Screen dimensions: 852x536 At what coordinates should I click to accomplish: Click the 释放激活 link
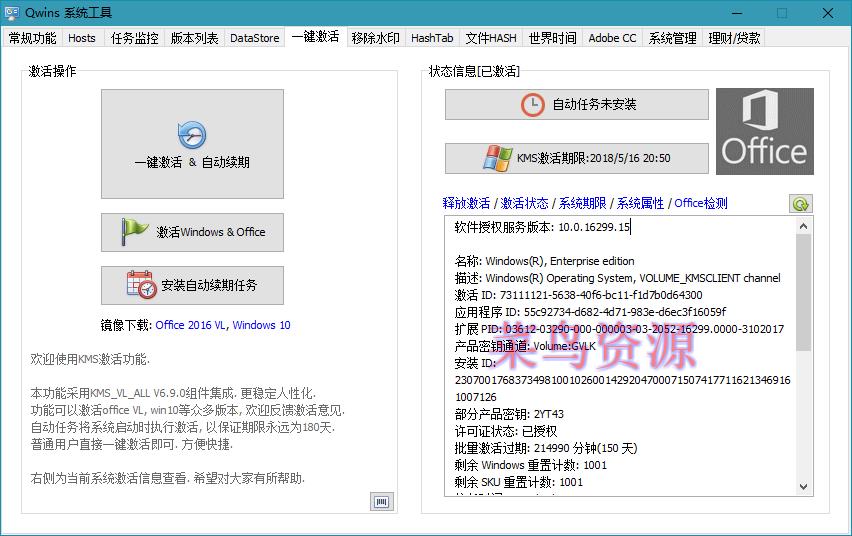coord(466,203)
